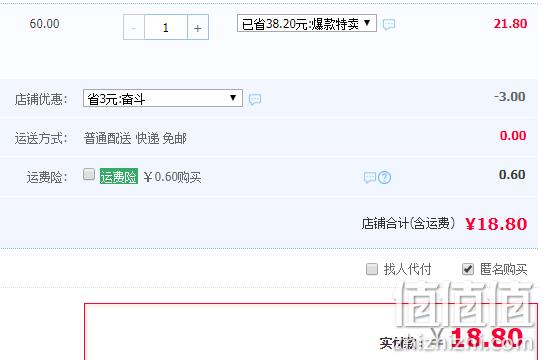Click the 普通配送 快递 免邮 shipping text
This screenshot has width=543, height=360.
pos(135,138)
